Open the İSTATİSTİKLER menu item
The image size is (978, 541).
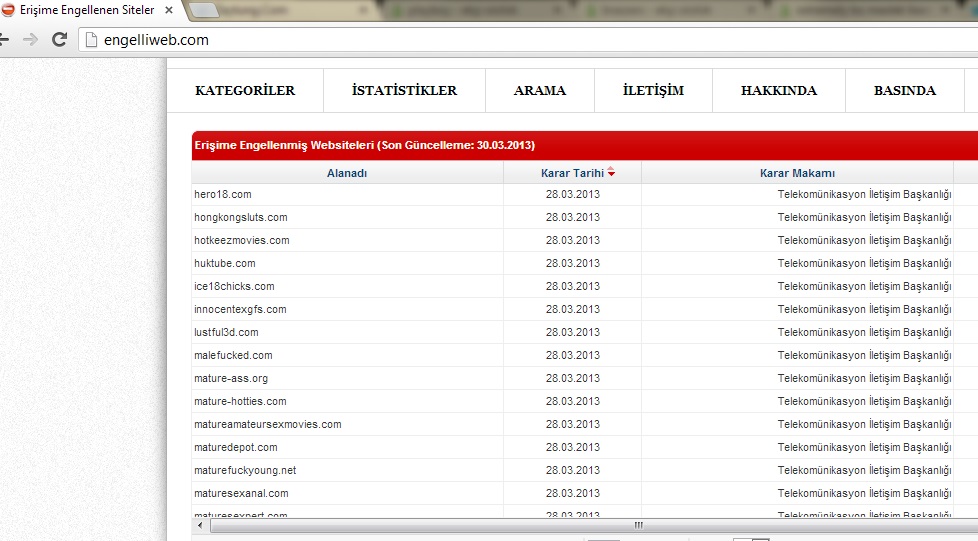pyautogui.click(x=404, y=90)
